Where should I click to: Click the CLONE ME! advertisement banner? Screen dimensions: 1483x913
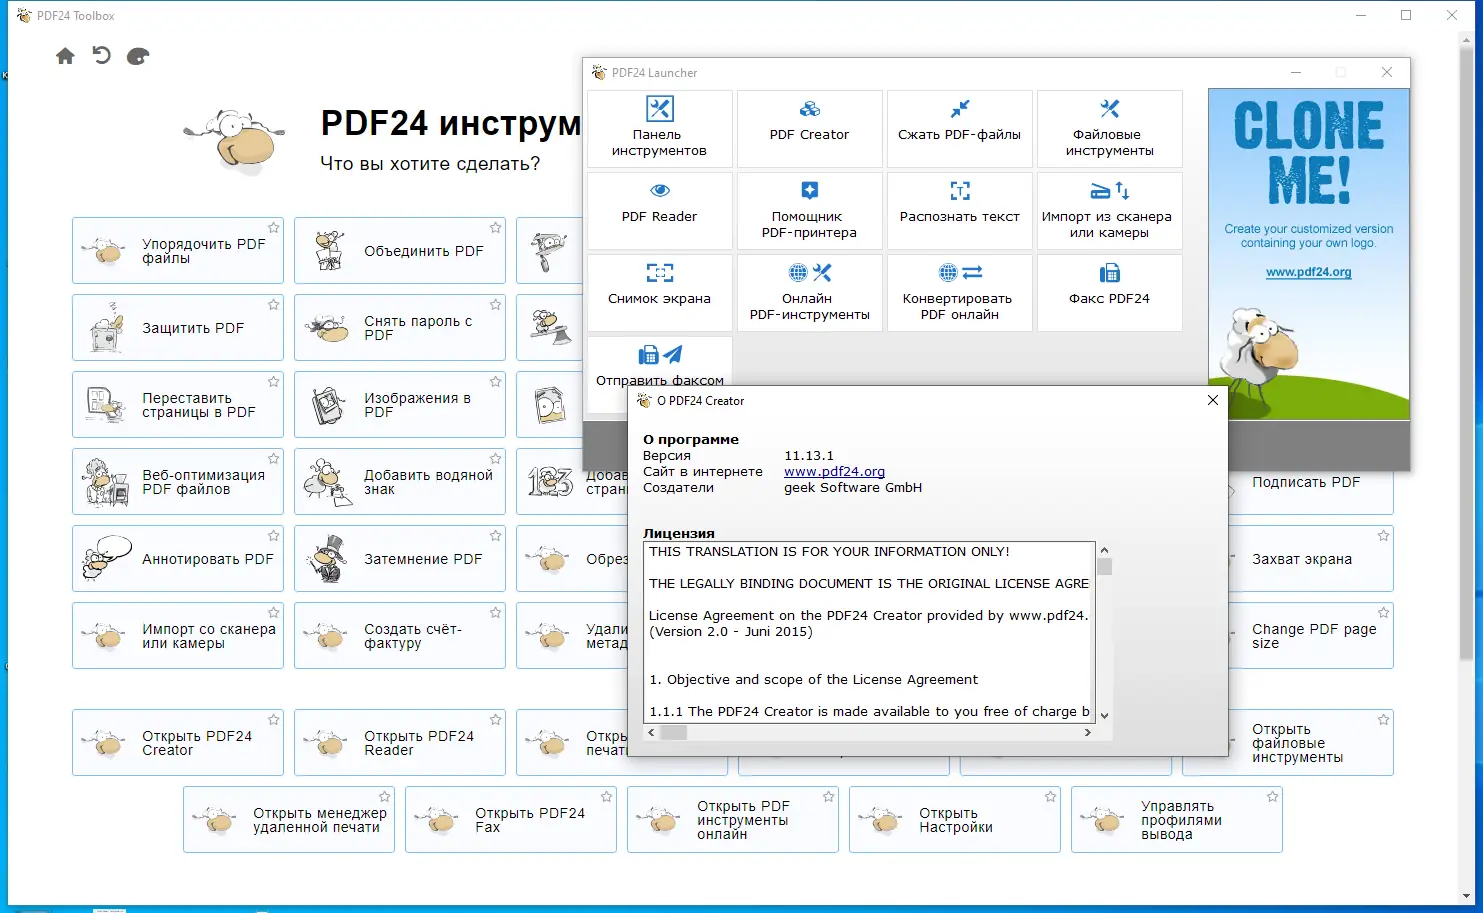click(1309, 254)
